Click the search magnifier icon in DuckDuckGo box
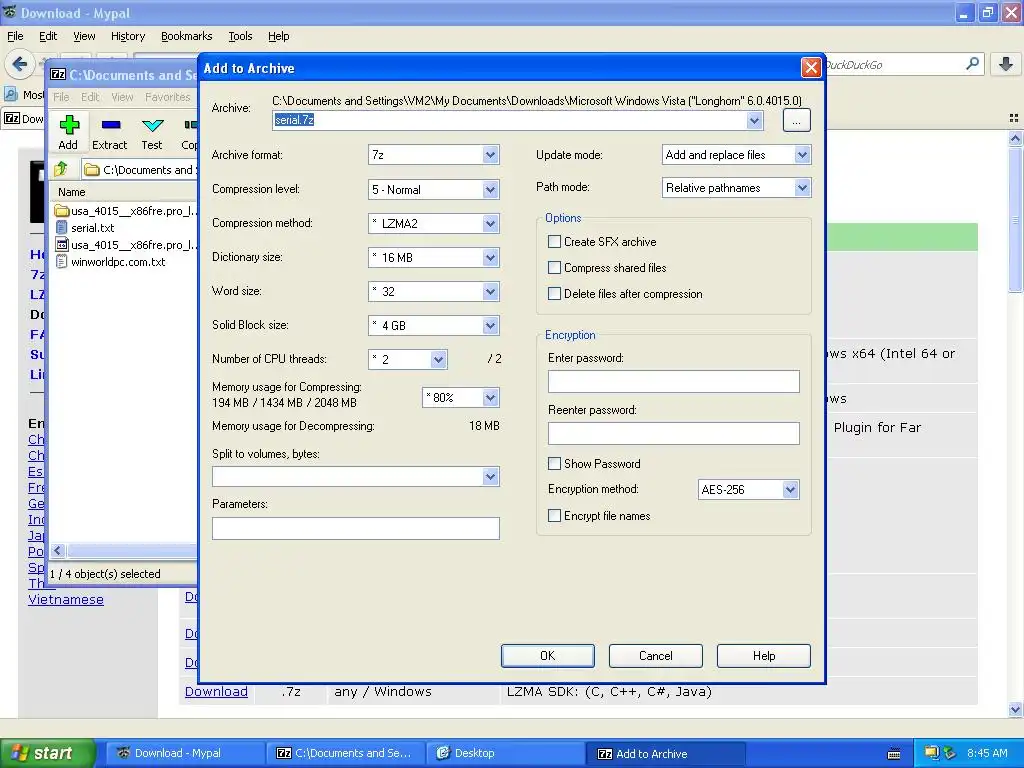1024x768 pixels. (x=972, y=64)
